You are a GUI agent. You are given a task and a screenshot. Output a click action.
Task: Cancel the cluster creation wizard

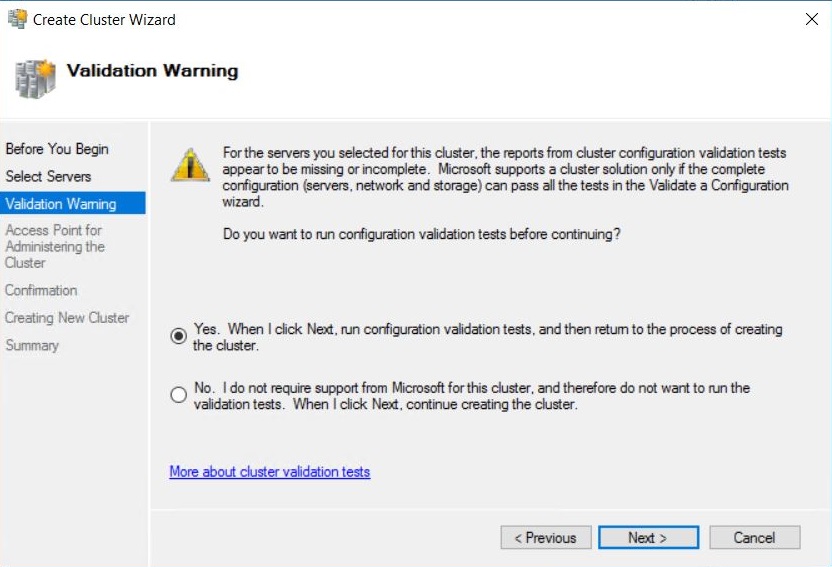pyautogui.click(x=755, y=537)
